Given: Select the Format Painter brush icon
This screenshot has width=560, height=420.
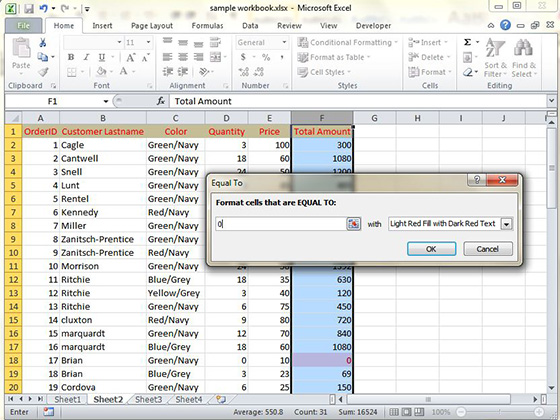Looking at the screenshot, I should [43, 72].
